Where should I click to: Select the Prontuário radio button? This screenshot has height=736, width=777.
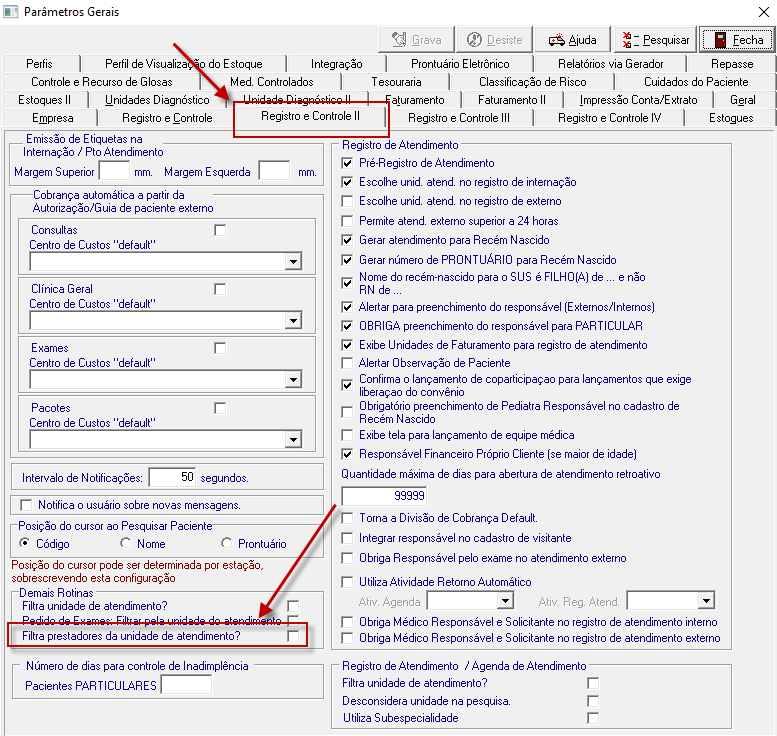(x=227, y=543)
